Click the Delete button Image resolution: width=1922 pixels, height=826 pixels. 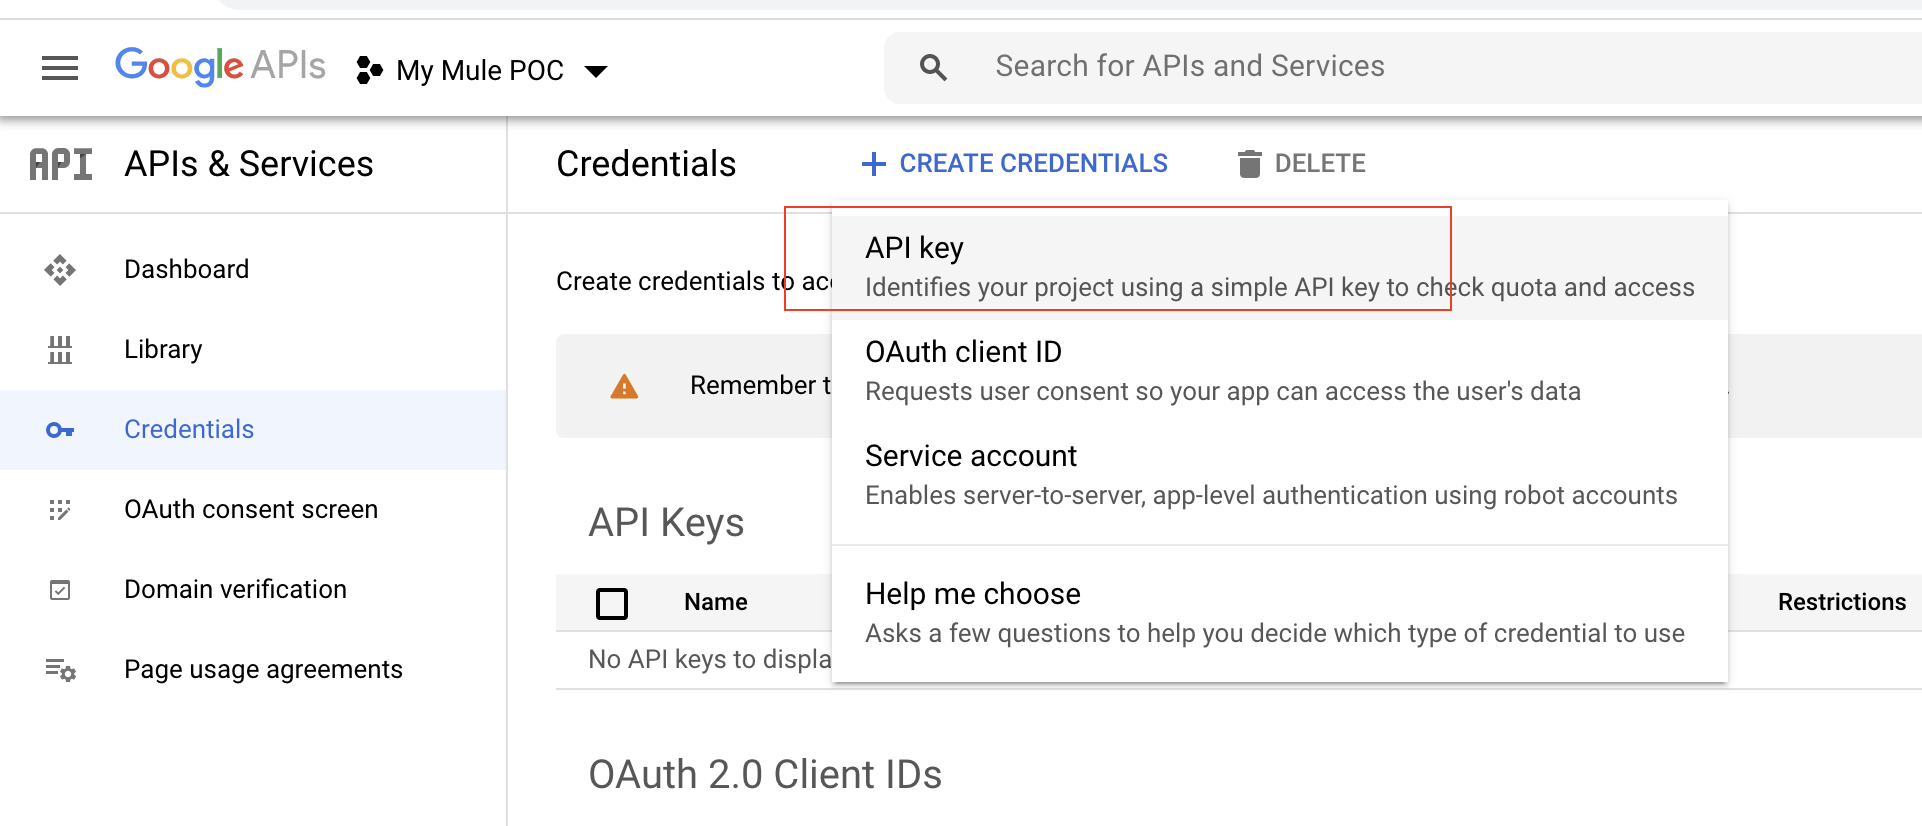coord(1301,164)
